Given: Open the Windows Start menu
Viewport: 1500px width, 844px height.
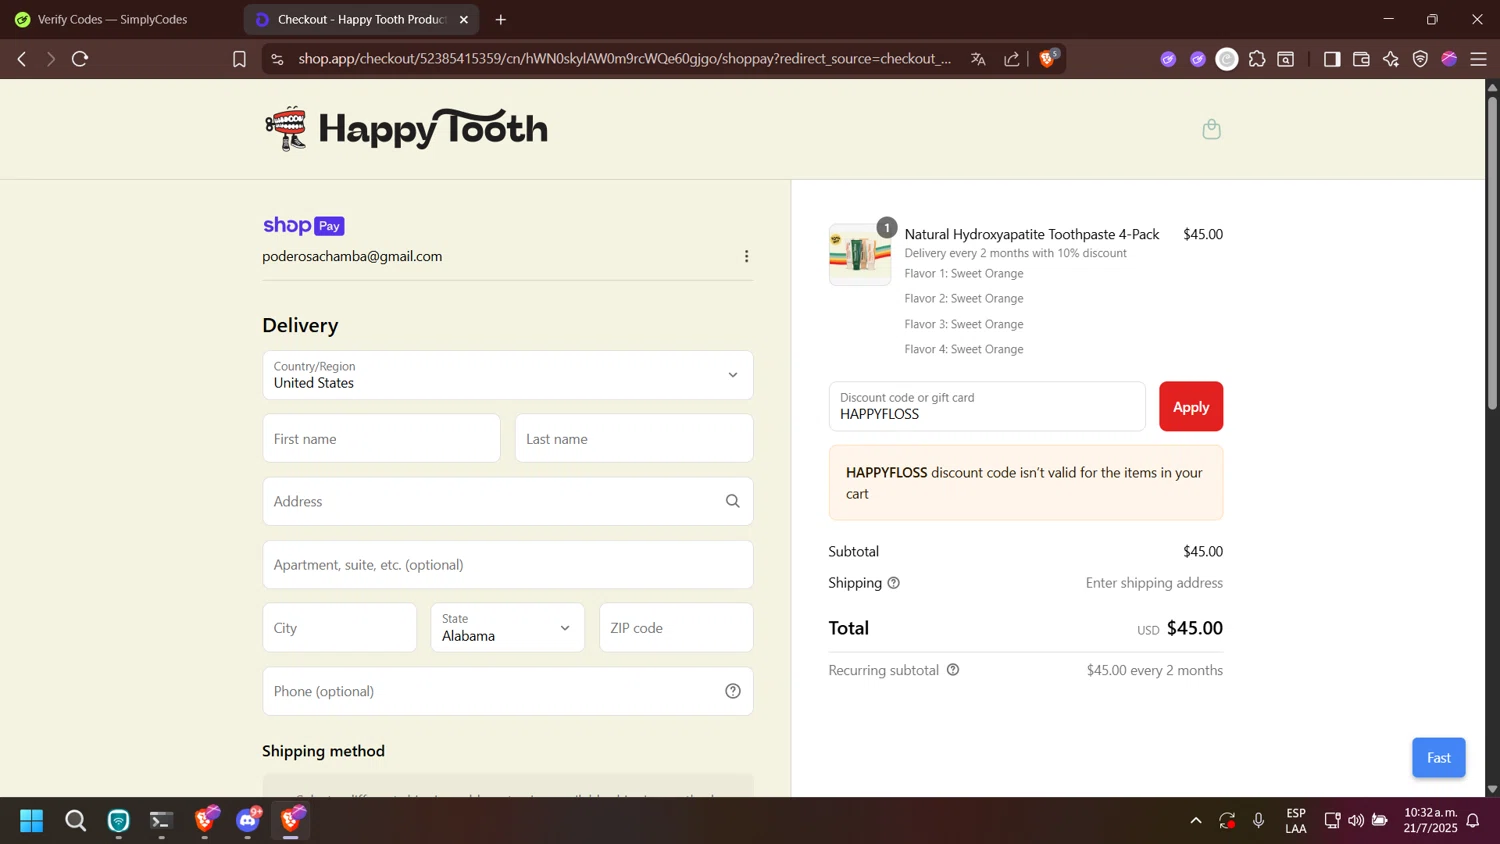Looking at the screenshot, I should pos(32,821).
